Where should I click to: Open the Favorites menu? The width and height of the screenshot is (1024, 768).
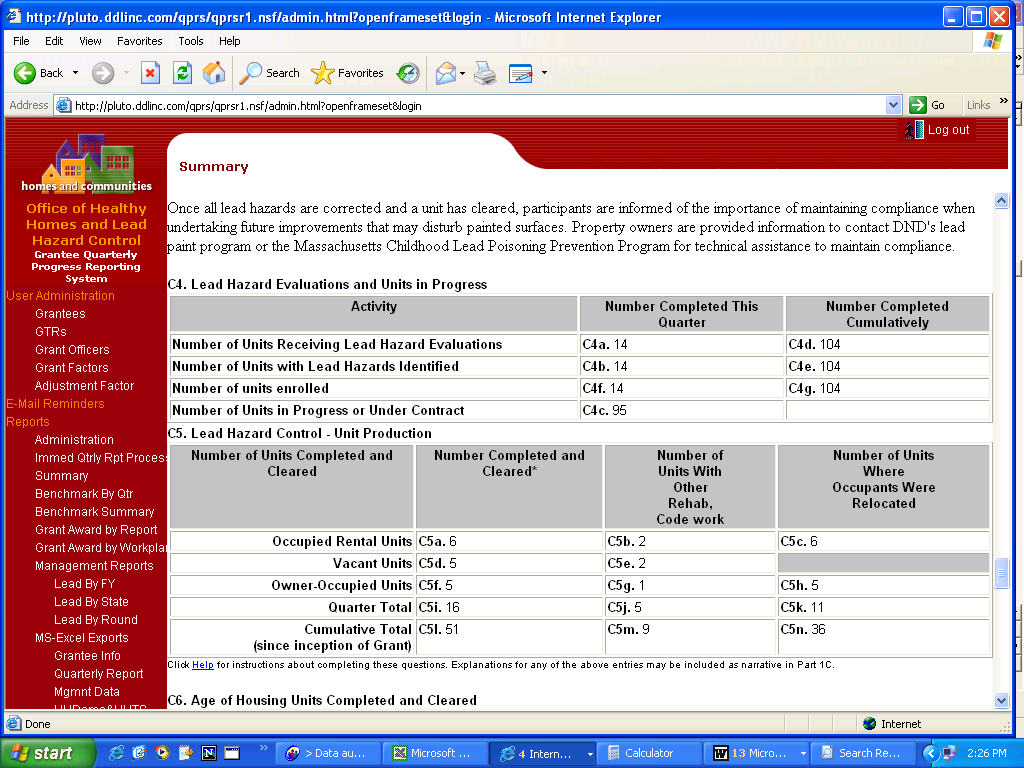pos(140,41)
